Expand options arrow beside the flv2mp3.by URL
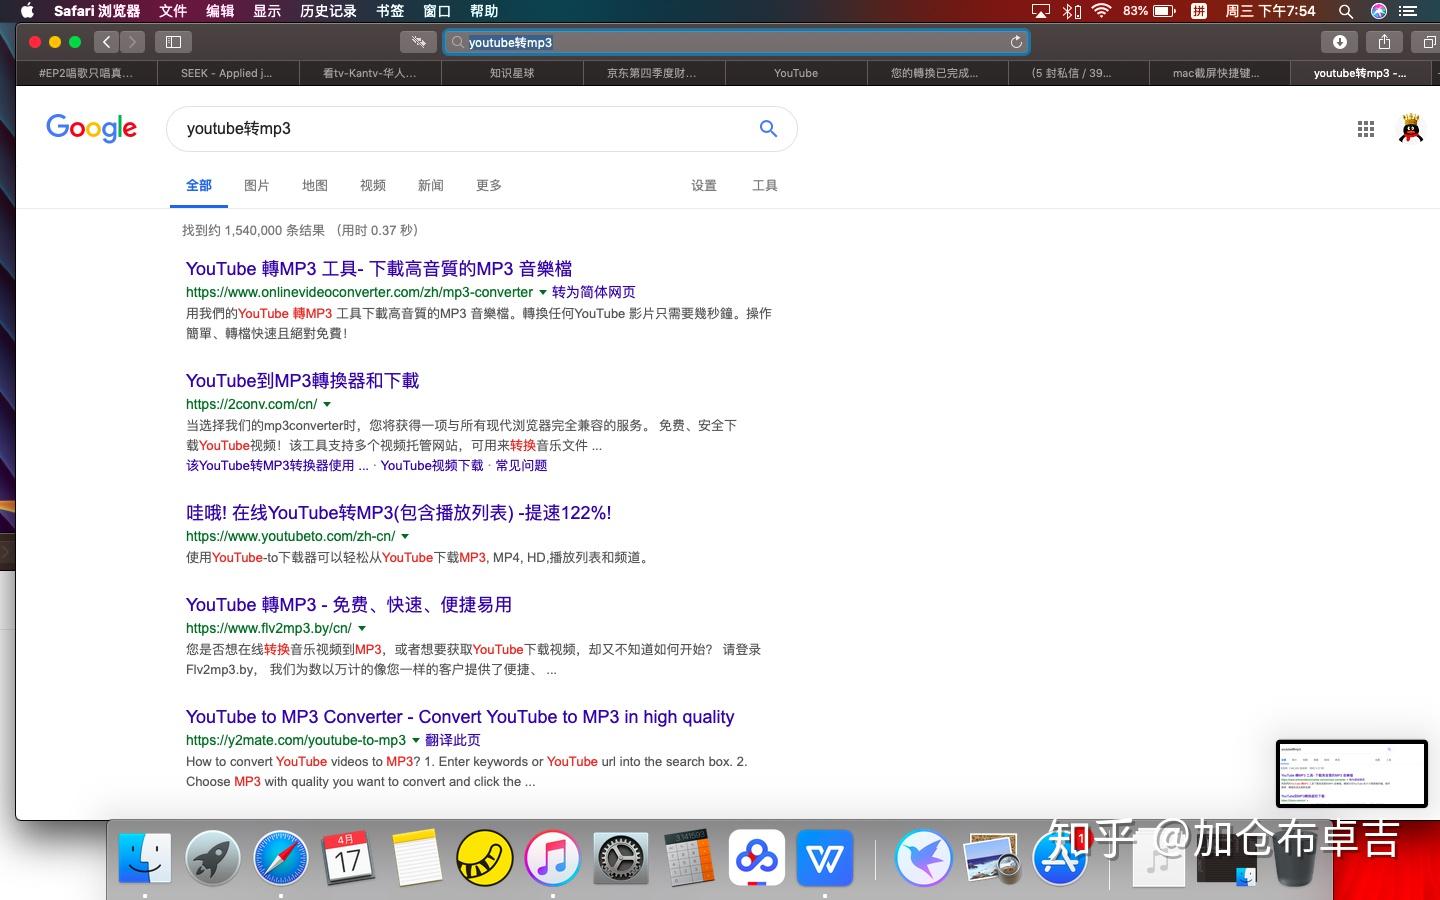 click(x=362, y=629)
